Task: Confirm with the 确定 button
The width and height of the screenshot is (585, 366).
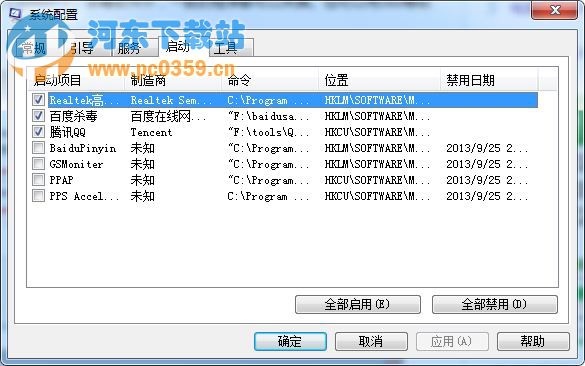Action: pyautogui.click(x=290, y=341)
